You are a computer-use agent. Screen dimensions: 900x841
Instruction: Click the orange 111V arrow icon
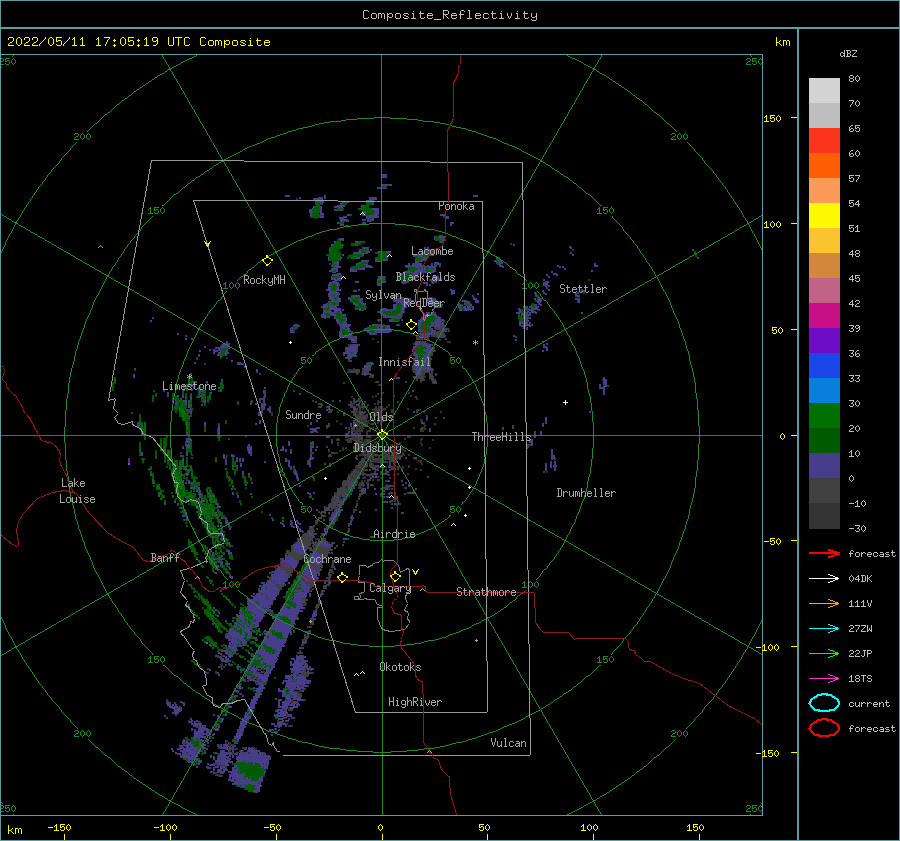click(824, 603)
